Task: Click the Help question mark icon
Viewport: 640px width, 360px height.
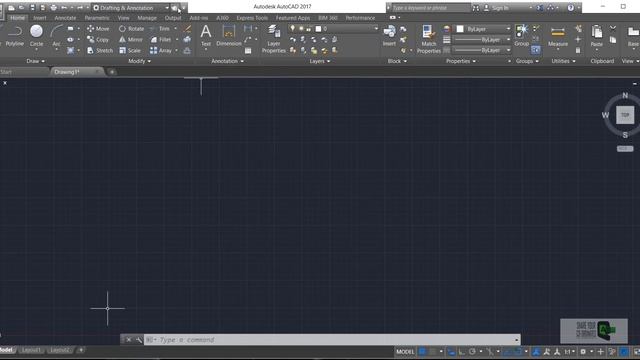Action: (x=571, y=8)
